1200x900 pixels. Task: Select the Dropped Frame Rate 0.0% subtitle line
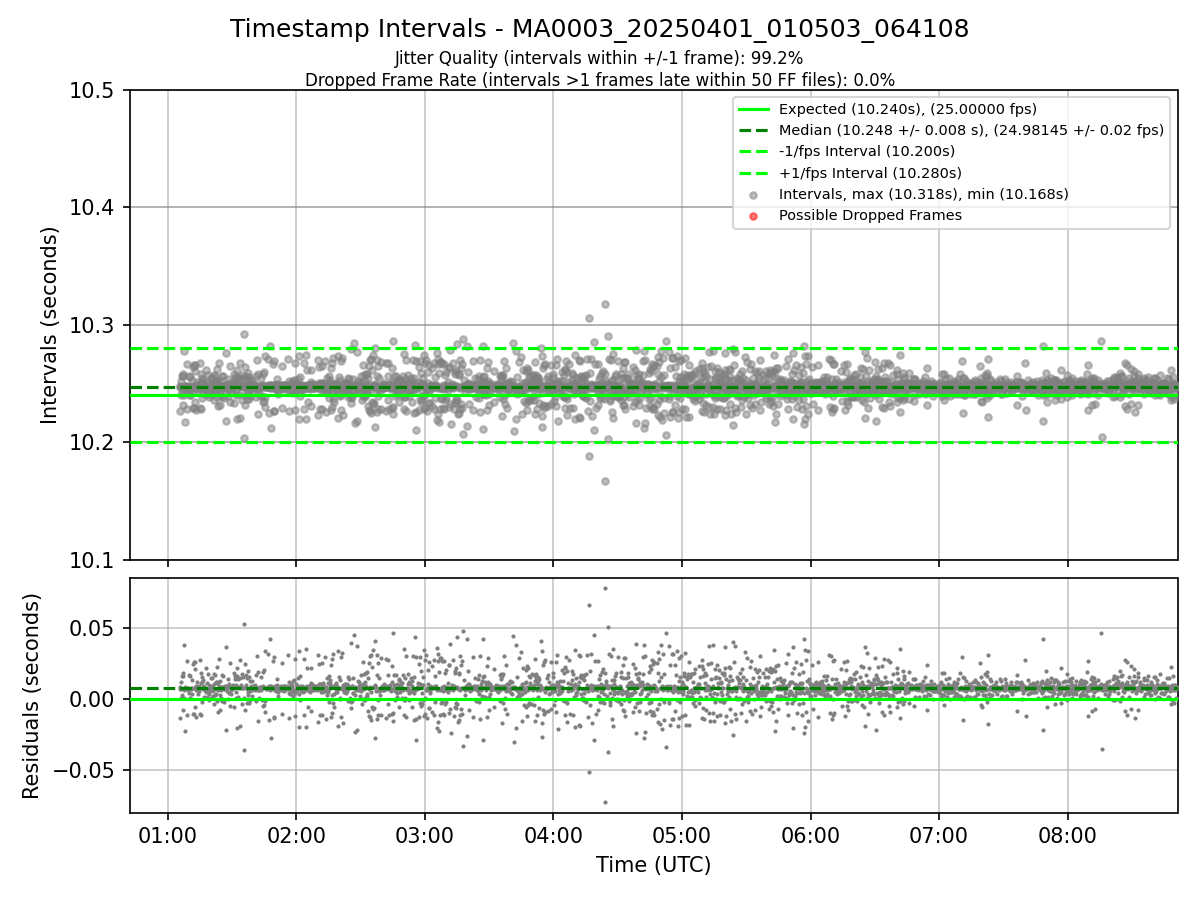[599, 80]
